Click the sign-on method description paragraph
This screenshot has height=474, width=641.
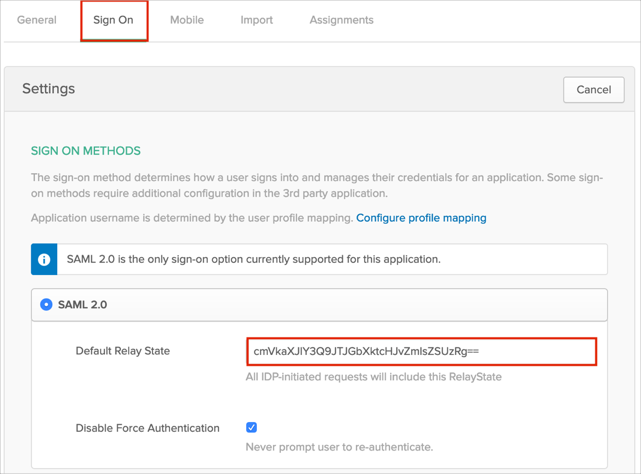point(316,185)
